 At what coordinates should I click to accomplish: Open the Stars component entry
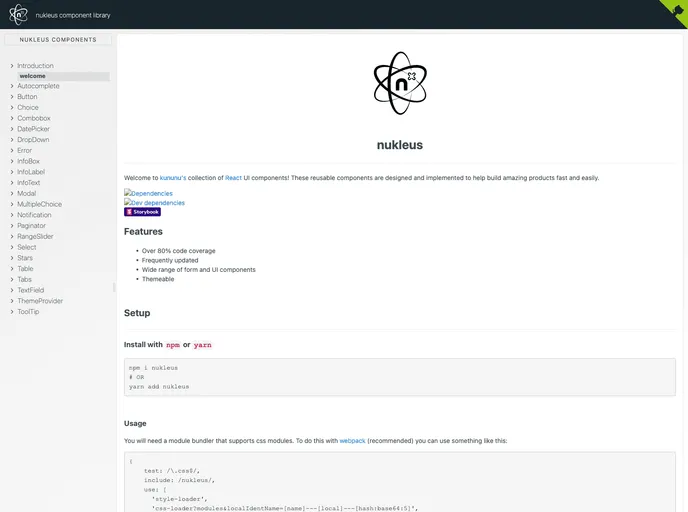pos(25,258)
